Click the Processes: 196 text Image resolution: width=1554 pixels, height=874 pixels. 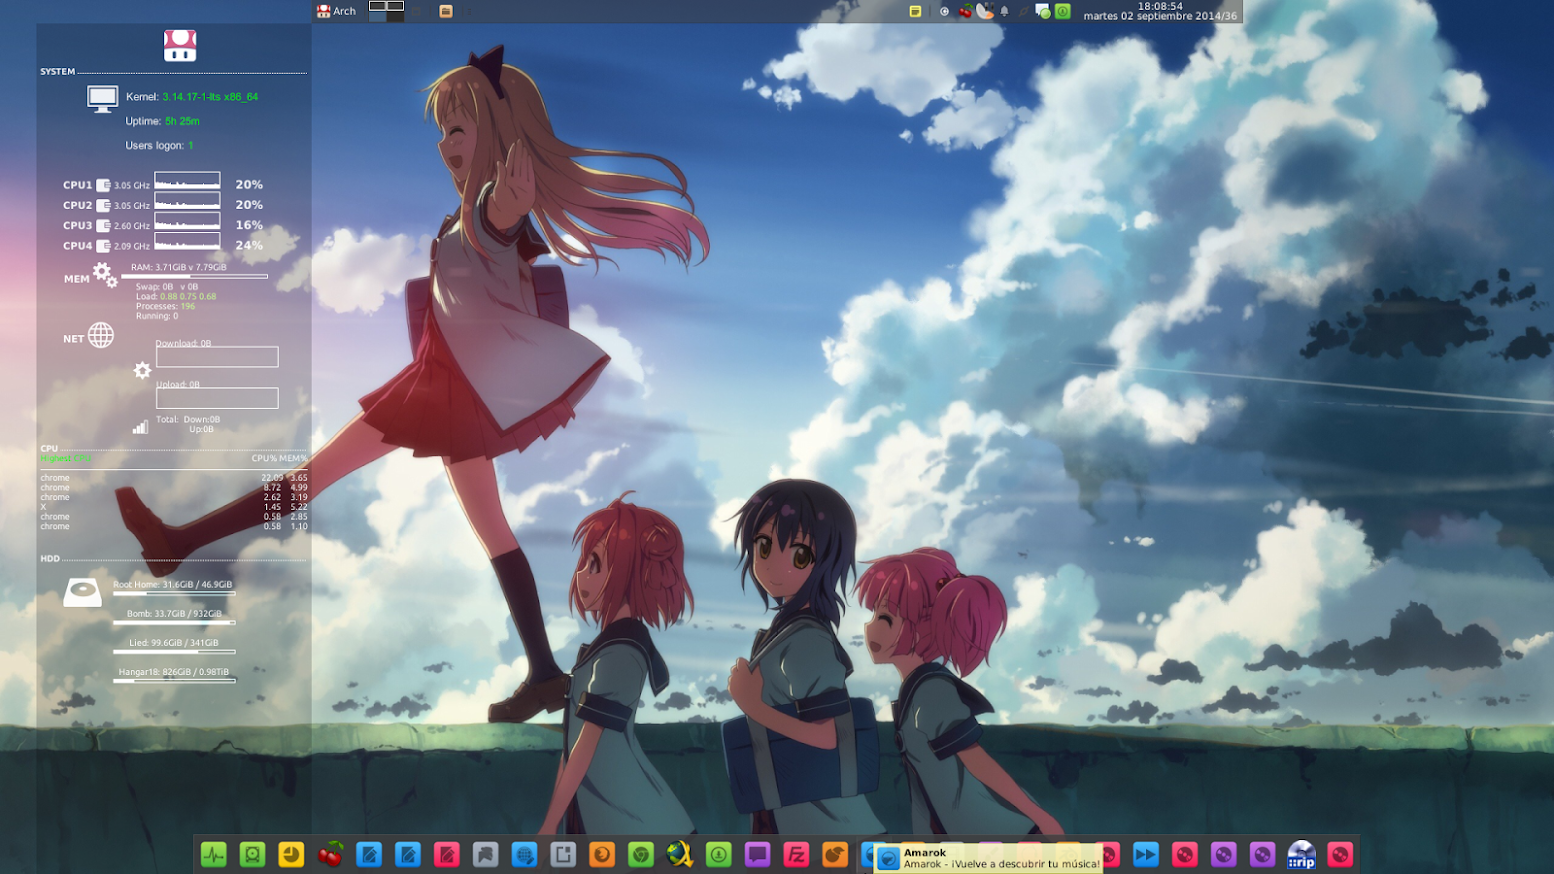tap(166, 306)
